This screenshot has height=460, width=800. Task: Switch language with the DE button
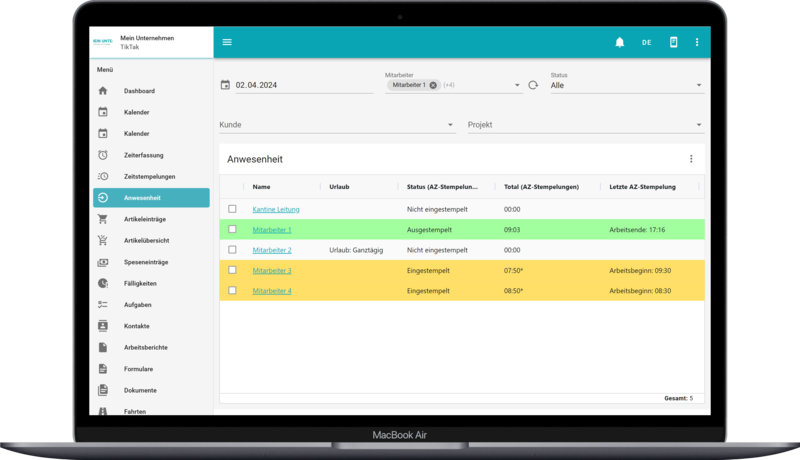pos(646,42)
